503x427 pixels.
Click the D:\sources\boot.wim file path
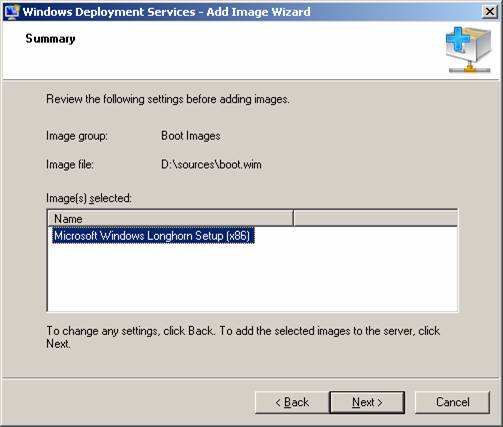click(x=211, y=164)
